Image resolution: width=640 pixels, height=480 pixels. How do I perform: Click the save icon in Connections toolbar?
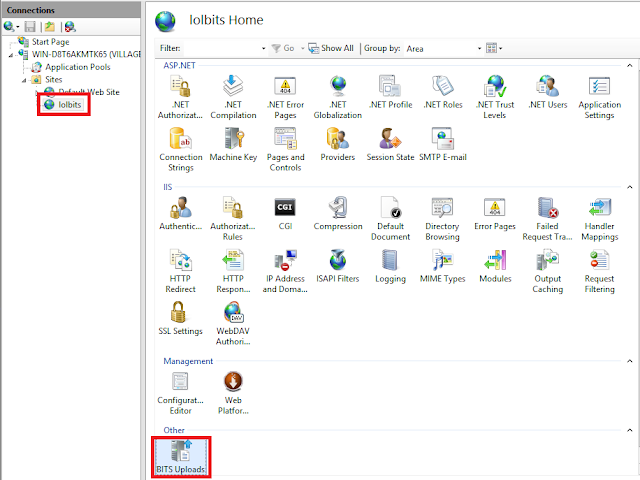tap(30, 27)
